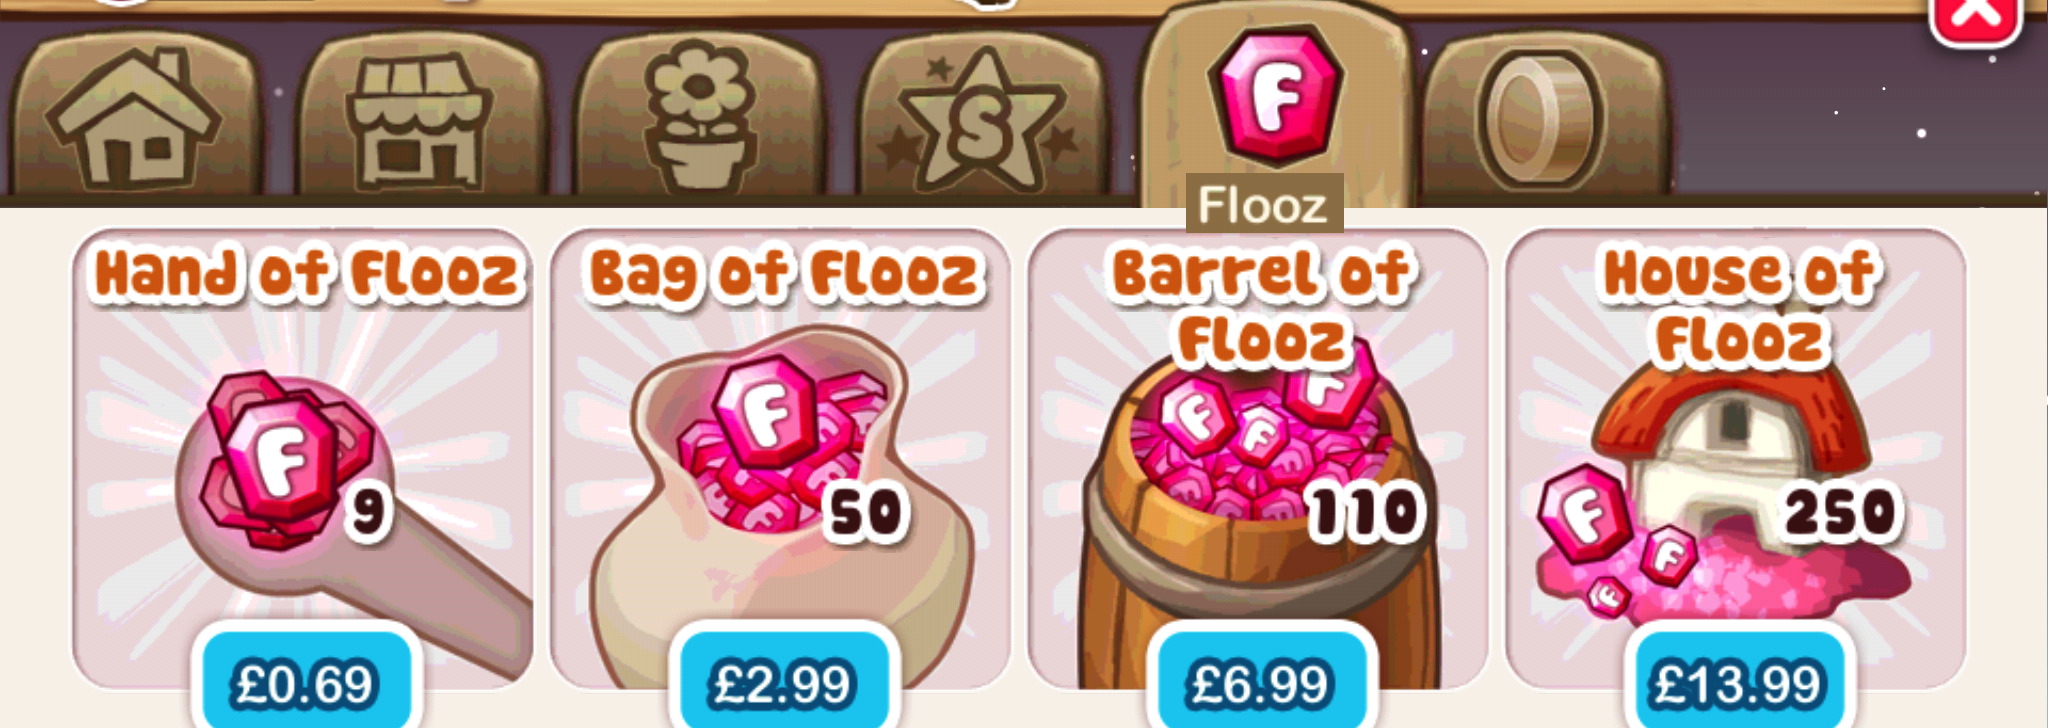The image size is (2048, 728).
Task: Open the house category tab
Action: [x=134, y=115]
